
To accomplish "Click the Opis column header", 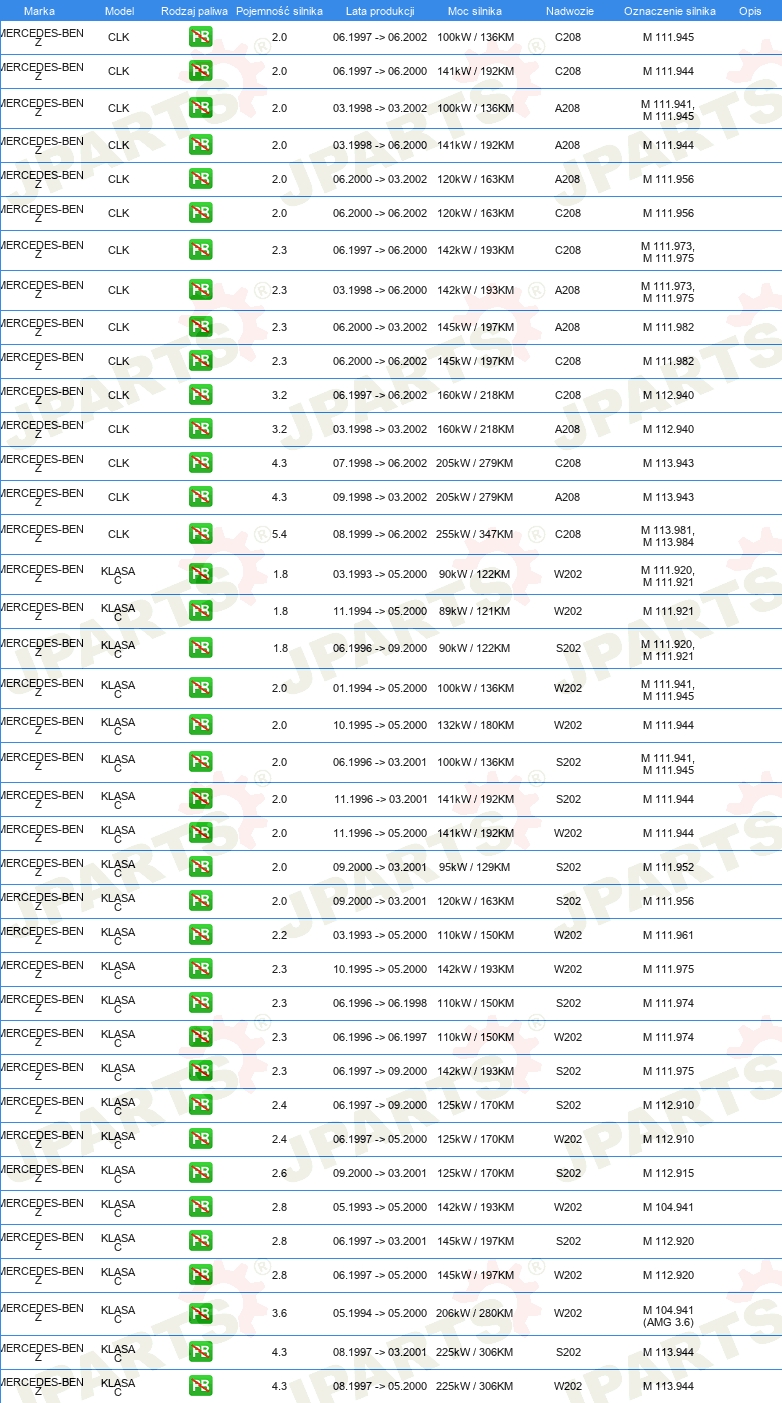I will coord(749,11).
